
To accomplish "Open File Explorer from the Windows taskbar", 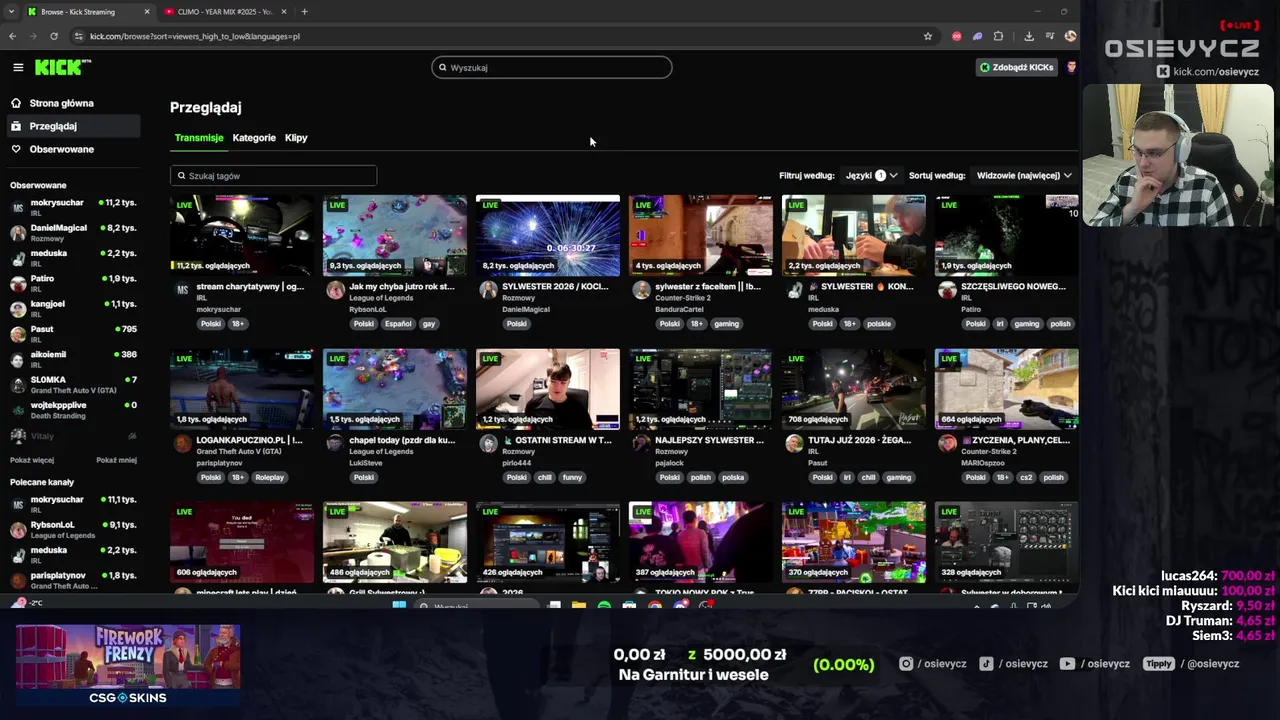I will pyautogui.click(x=579, y=606).
